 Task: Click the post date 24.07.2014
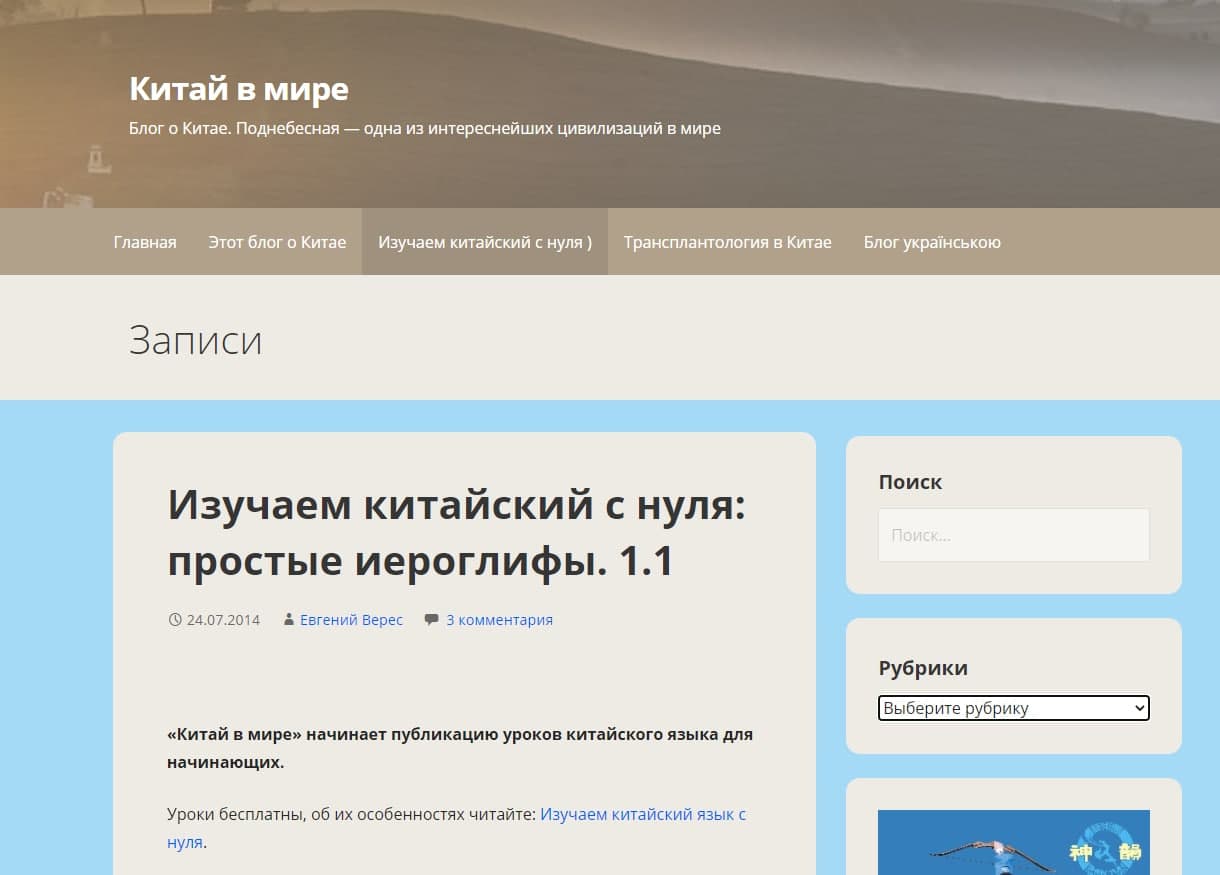click(x=223, y=620)
